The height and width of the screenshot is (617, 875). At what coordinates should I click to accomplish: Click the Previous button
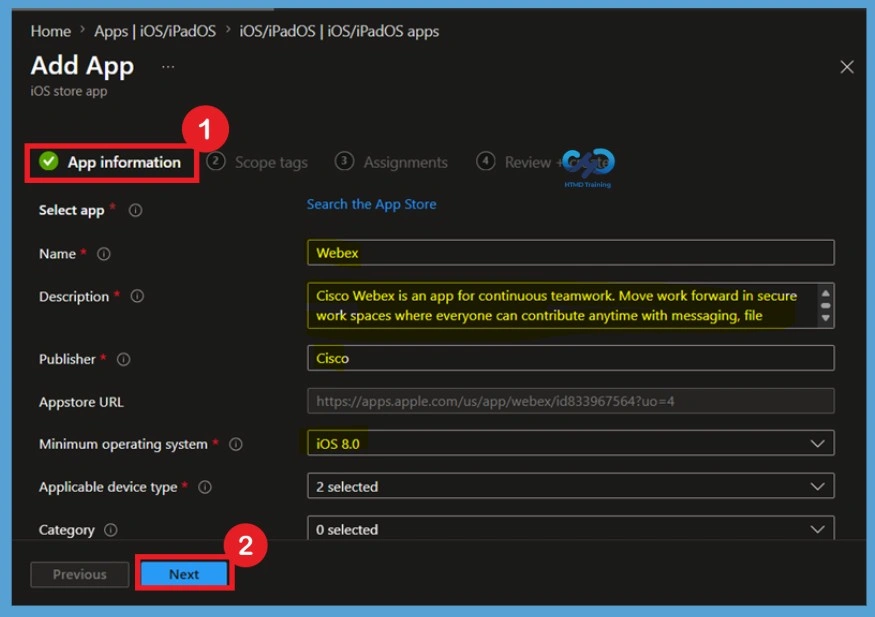pyautogui.click(x=80, y=575)
